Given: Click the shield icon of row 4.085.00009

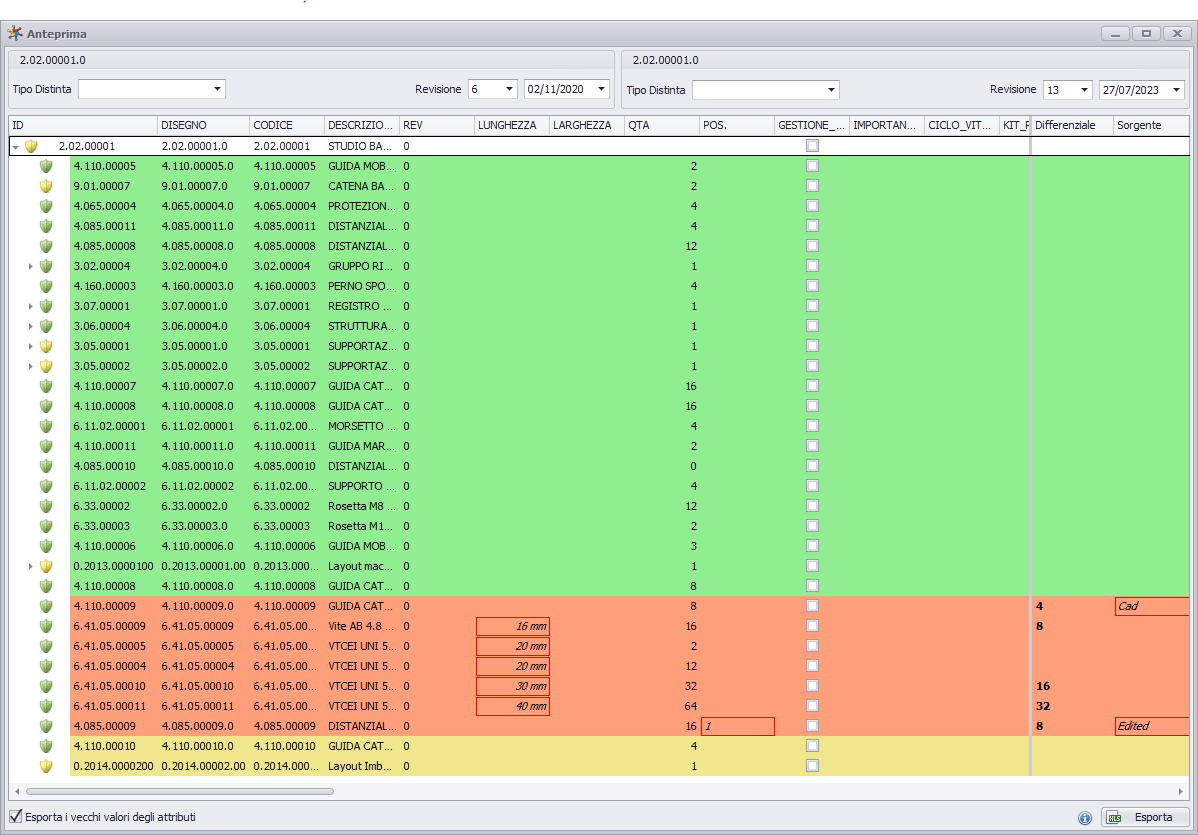Looking at the screenshot, I should (46, 726).
